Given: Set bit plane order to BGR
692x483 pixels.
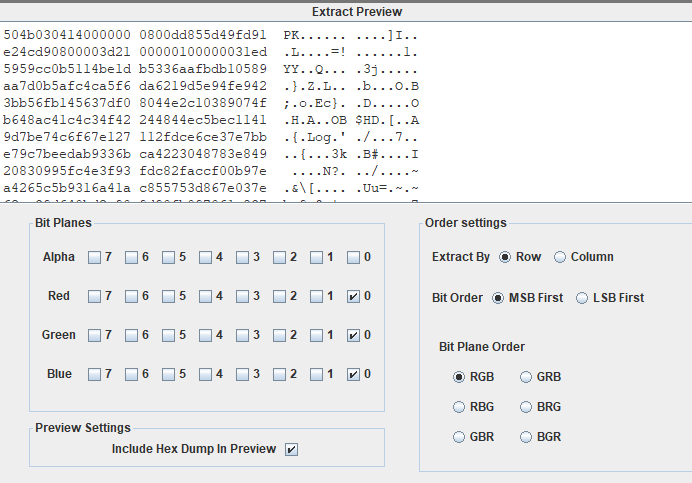Looking at the screenshot, I should click(526, 437).
